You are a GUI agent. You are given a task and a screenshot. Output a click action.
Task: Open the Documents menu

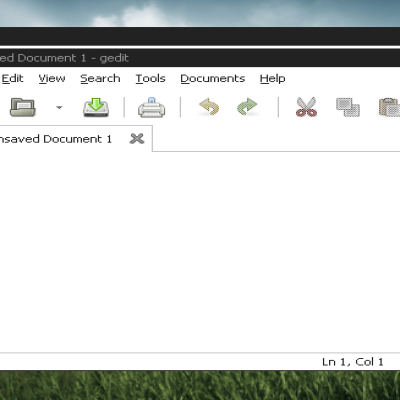(x=213, y=79)
